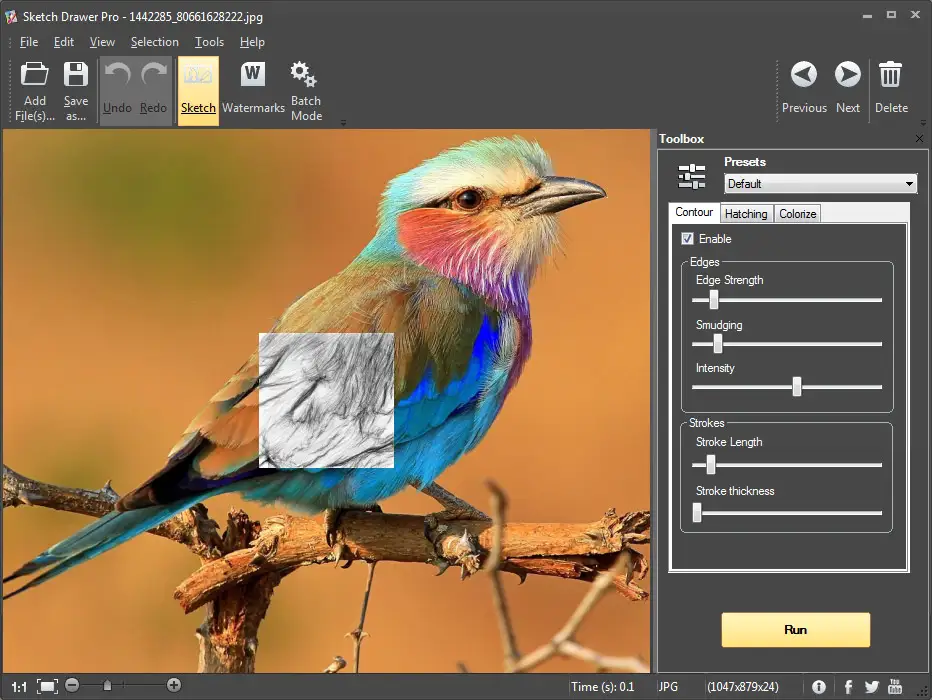Click the presets sliders icon in Toolbox
Viewport: 932px width, 700px height.
point(692,176)
